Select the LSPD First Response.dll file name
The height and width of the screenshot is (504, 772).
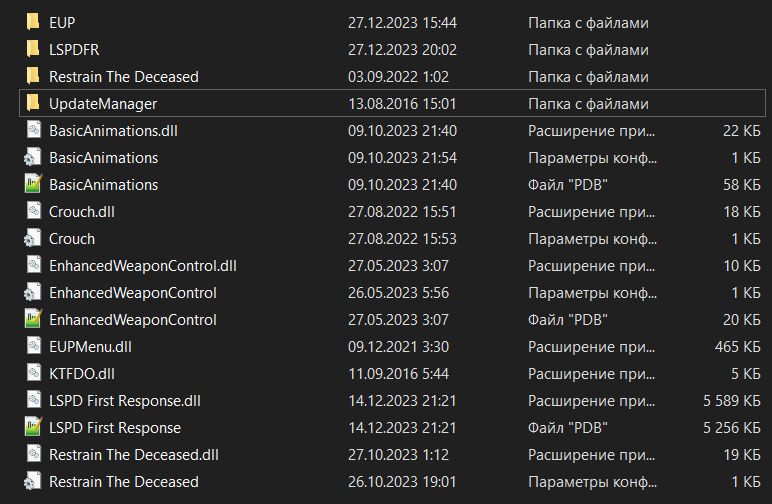[x=125, y=400]
